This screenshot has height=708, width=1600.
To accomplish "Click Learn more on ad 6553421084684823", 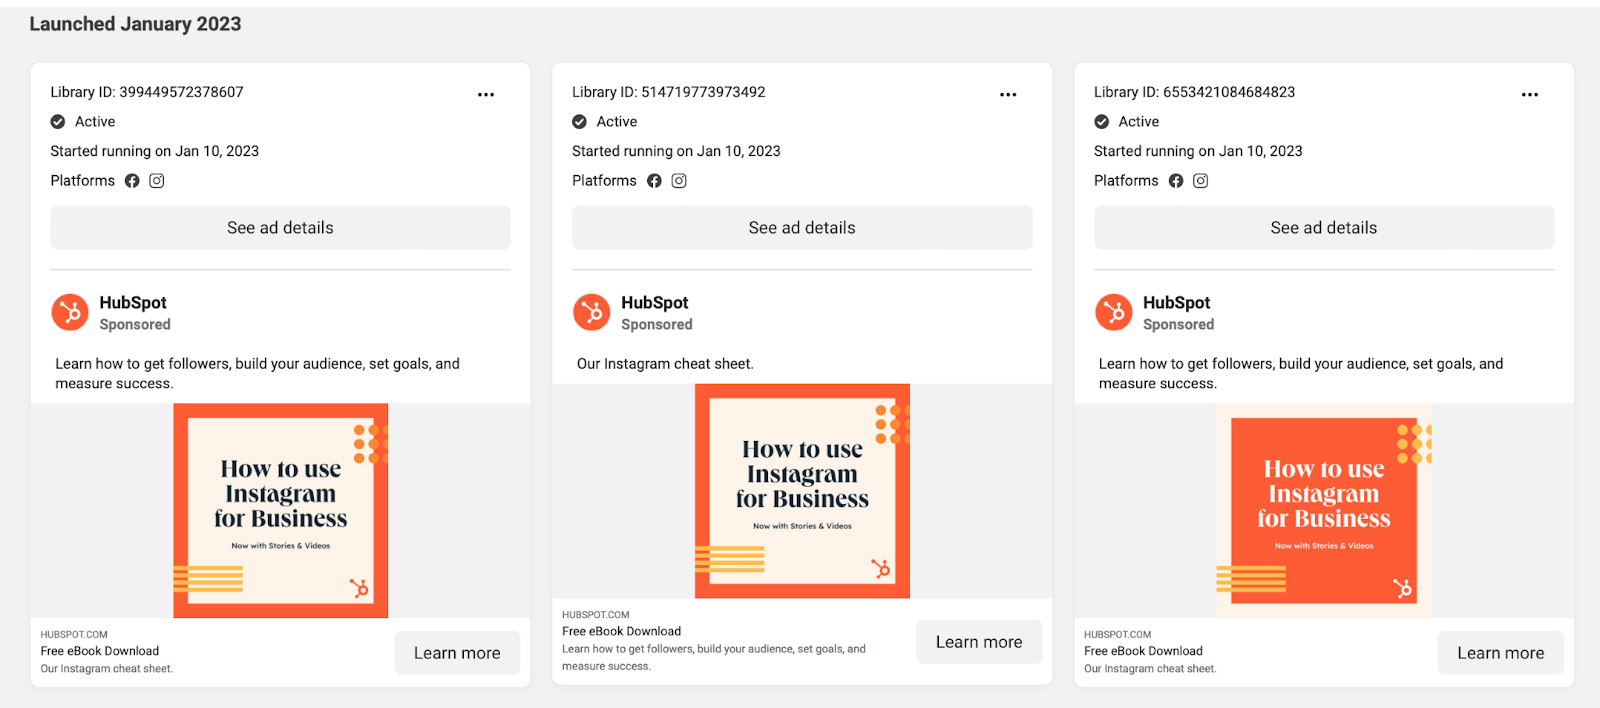I will pos(1501,653).
